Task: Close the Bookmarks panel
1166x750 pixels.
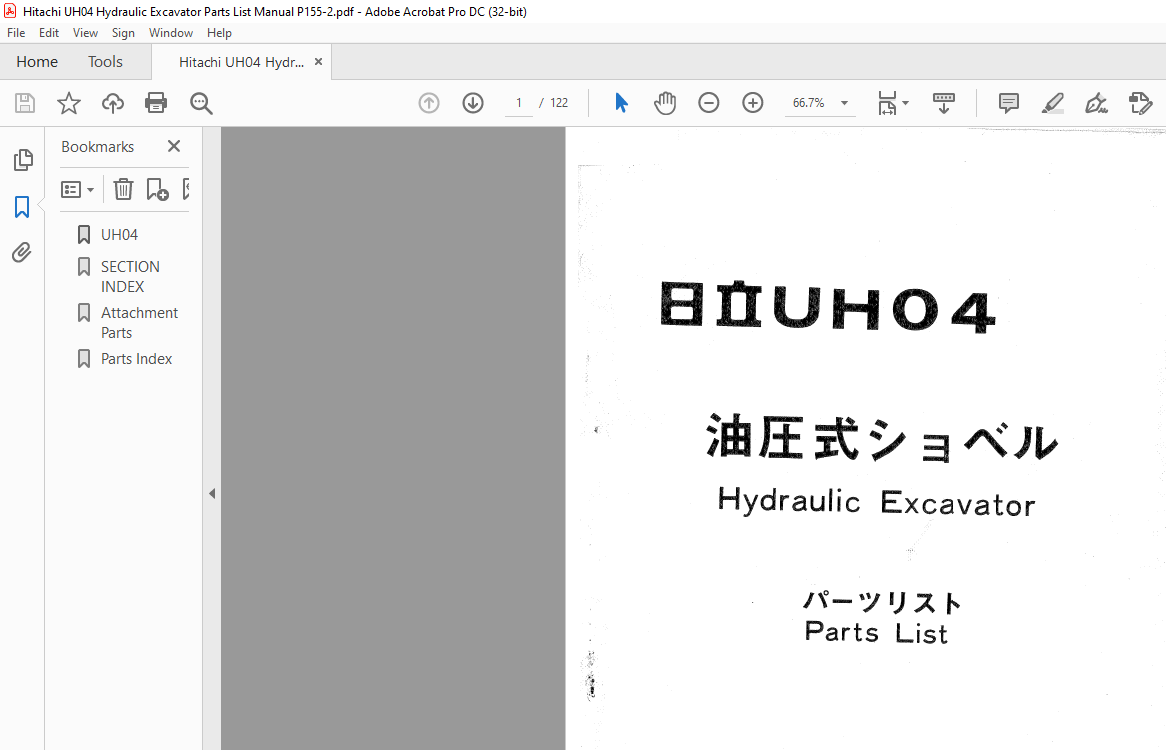Action: click(x=174, y=146)
